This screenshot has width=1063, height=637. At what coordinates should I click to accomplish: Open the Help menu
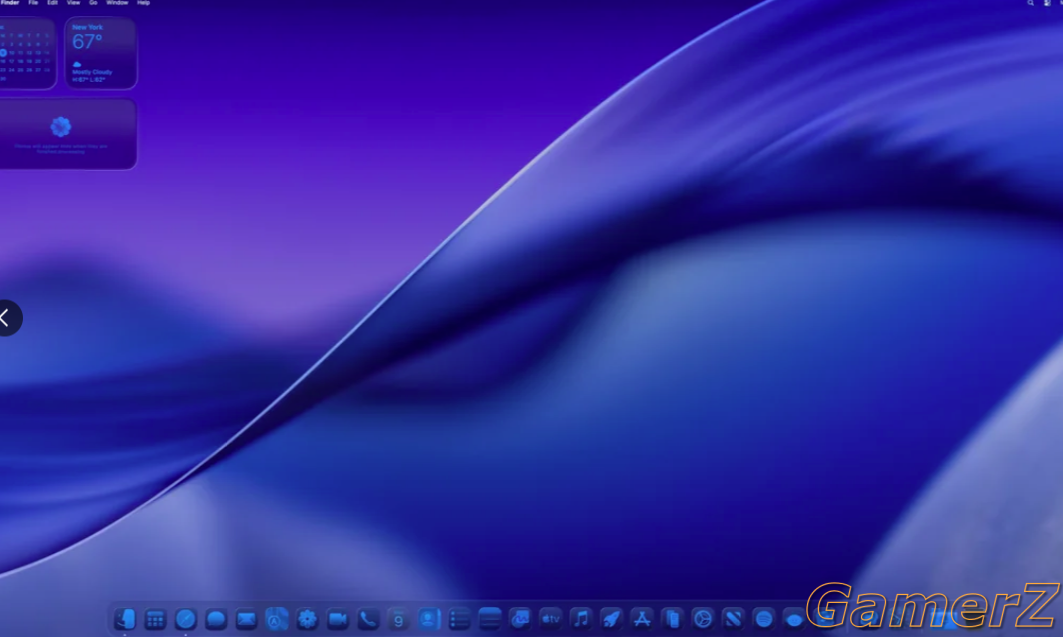[144, 3]
